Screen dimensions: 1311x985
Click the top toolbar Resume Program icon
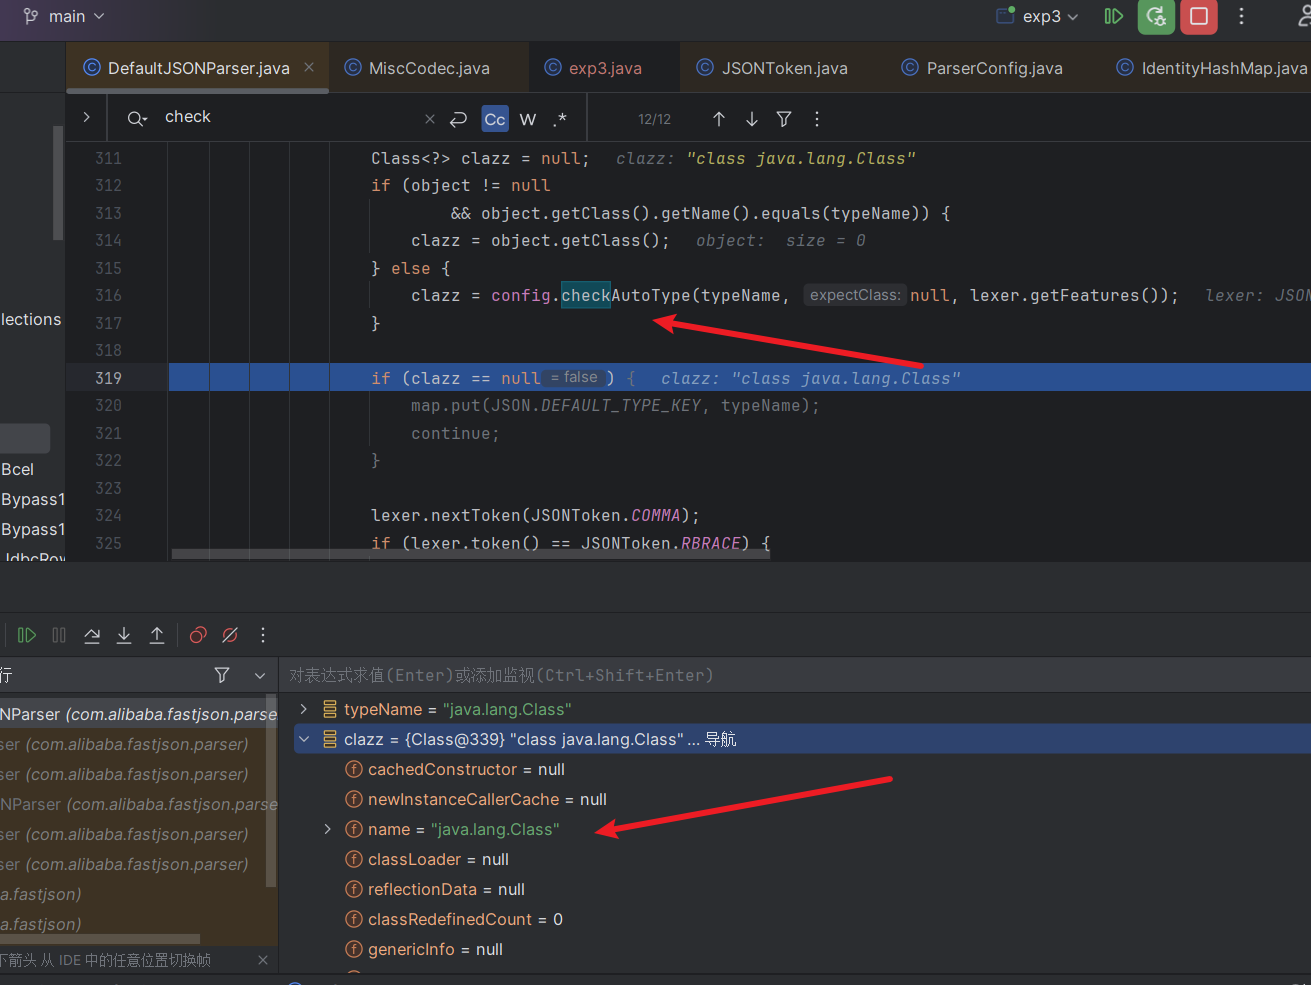(1113, 16)
